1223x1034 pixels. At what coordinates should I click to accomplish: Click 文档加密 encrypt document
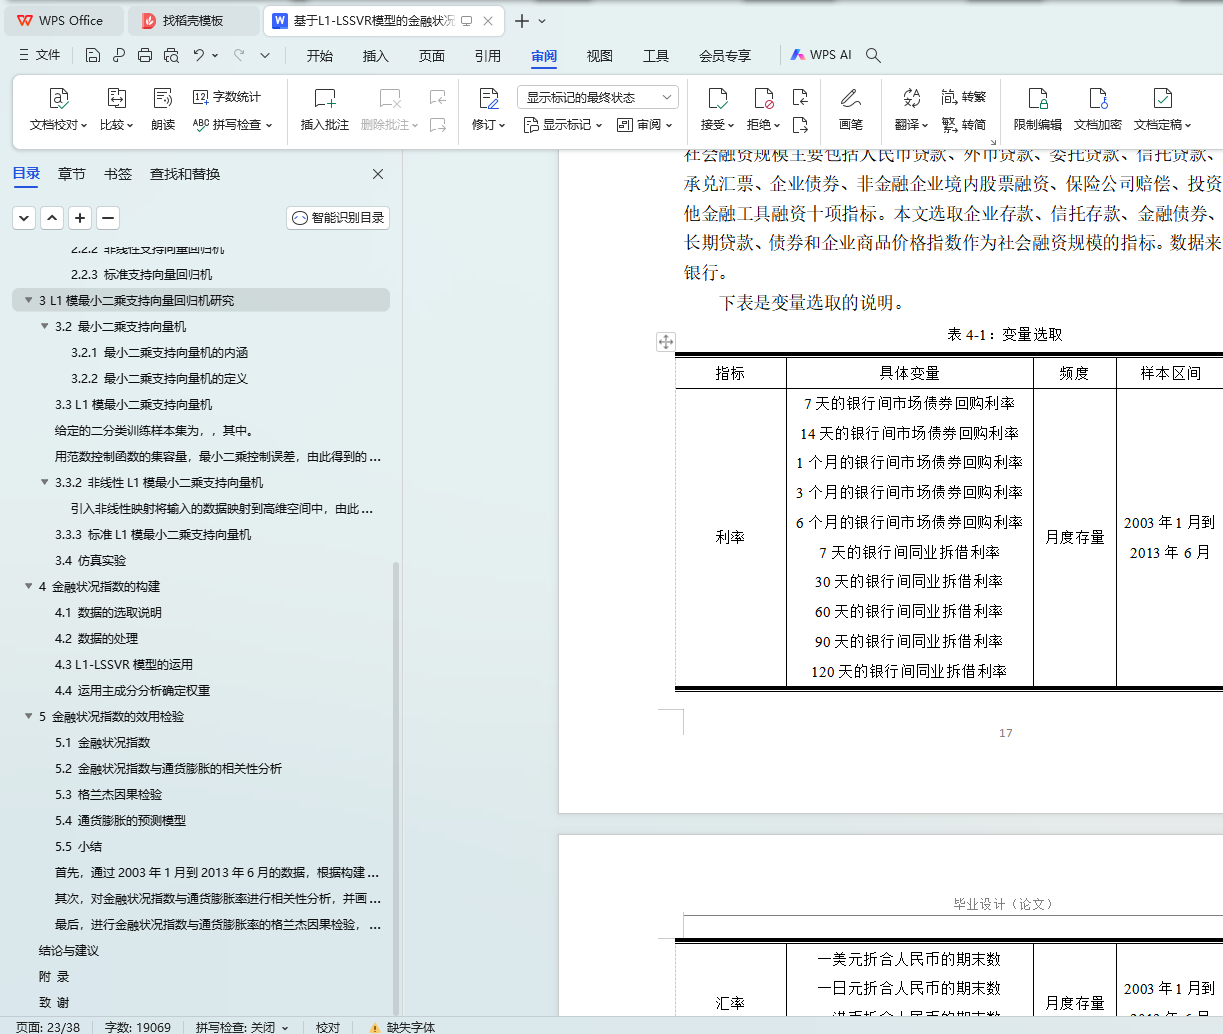(1098, 110)
